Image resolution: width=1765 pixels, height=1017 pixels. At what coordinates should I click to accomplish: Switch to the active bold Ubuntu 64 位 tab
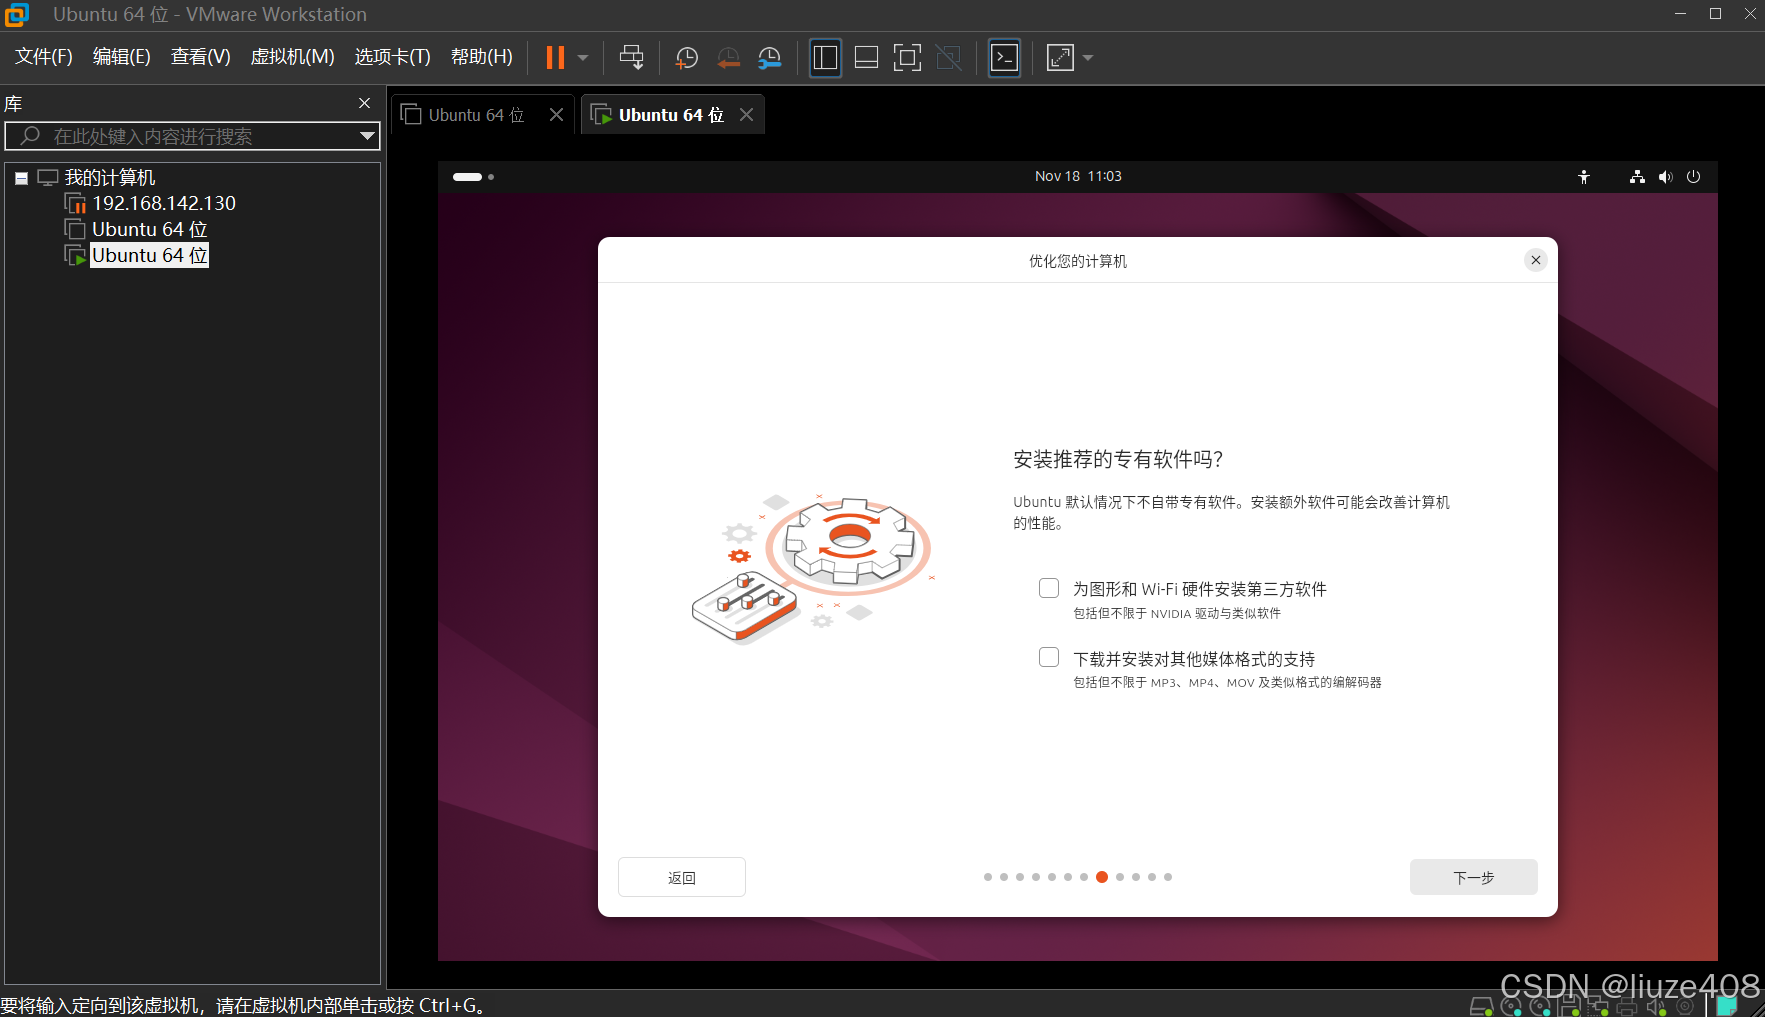671,115
